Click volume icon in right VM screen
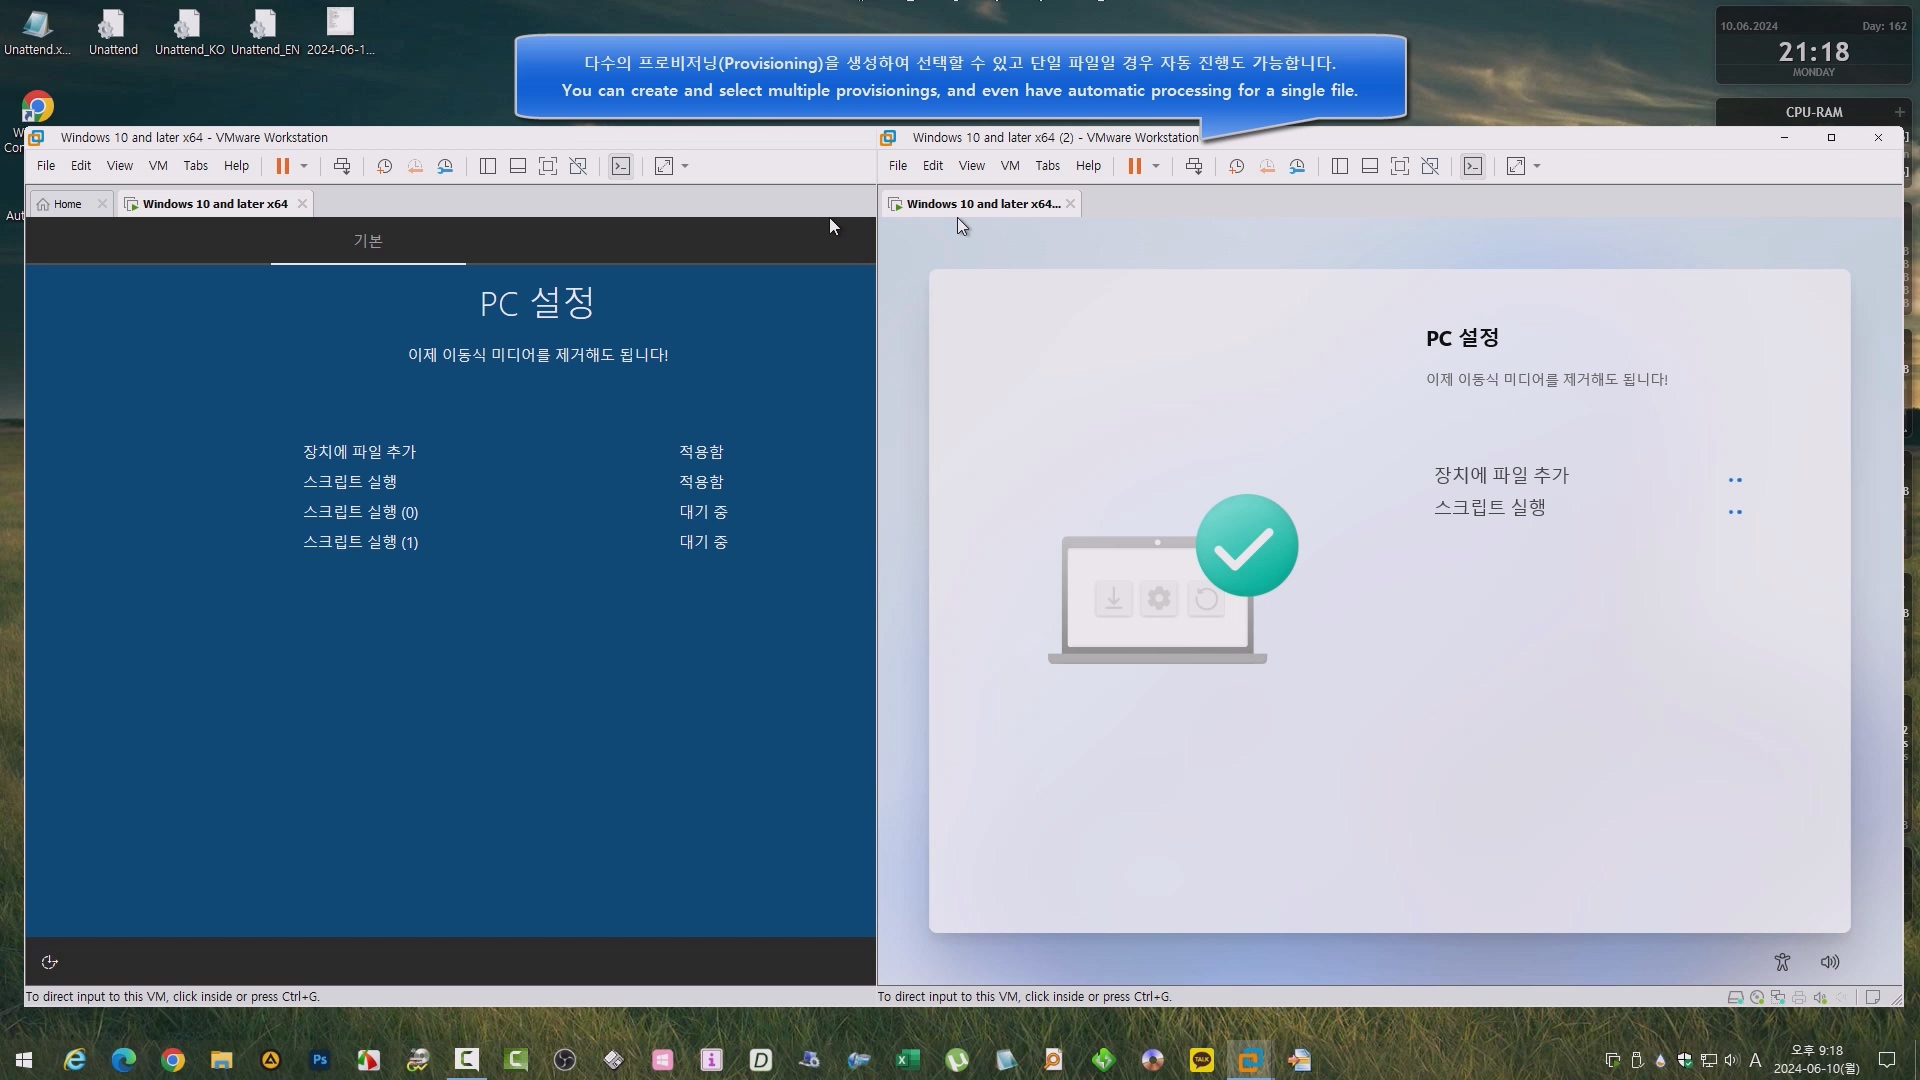The image size is (1920, 1080). click(x=1830, y=962)
